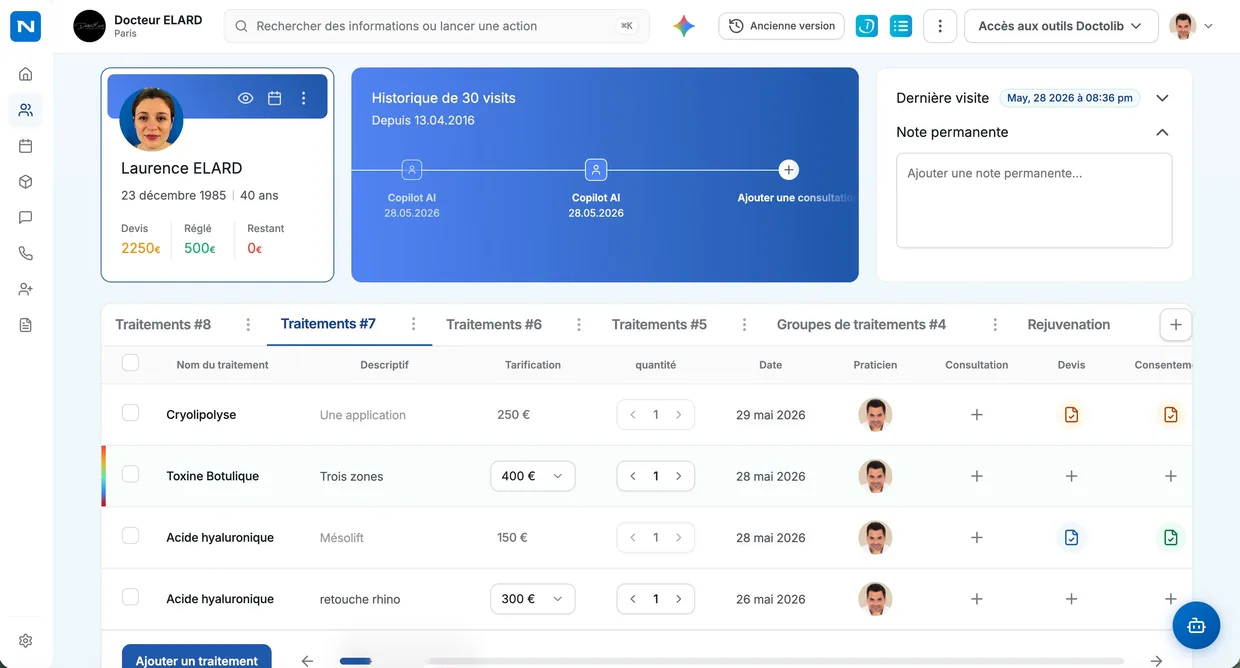The height and width of the screenshot is (668, 1240).
Task: Select middle Copilot AI timeline visit marker
Action: click(596, 170)
